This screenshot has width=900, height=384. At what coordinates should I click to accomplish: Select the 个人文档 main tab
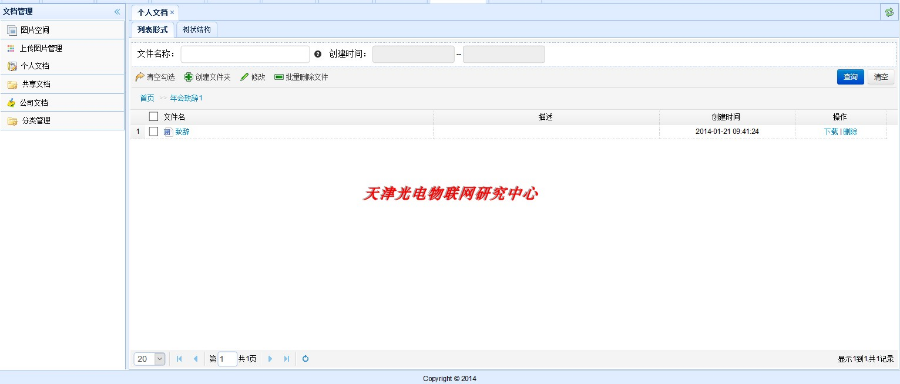click(153, 12)
